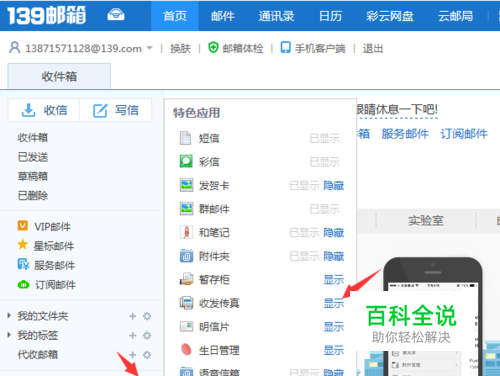Click the 星标邮件 sidebar label

(54, 246)
